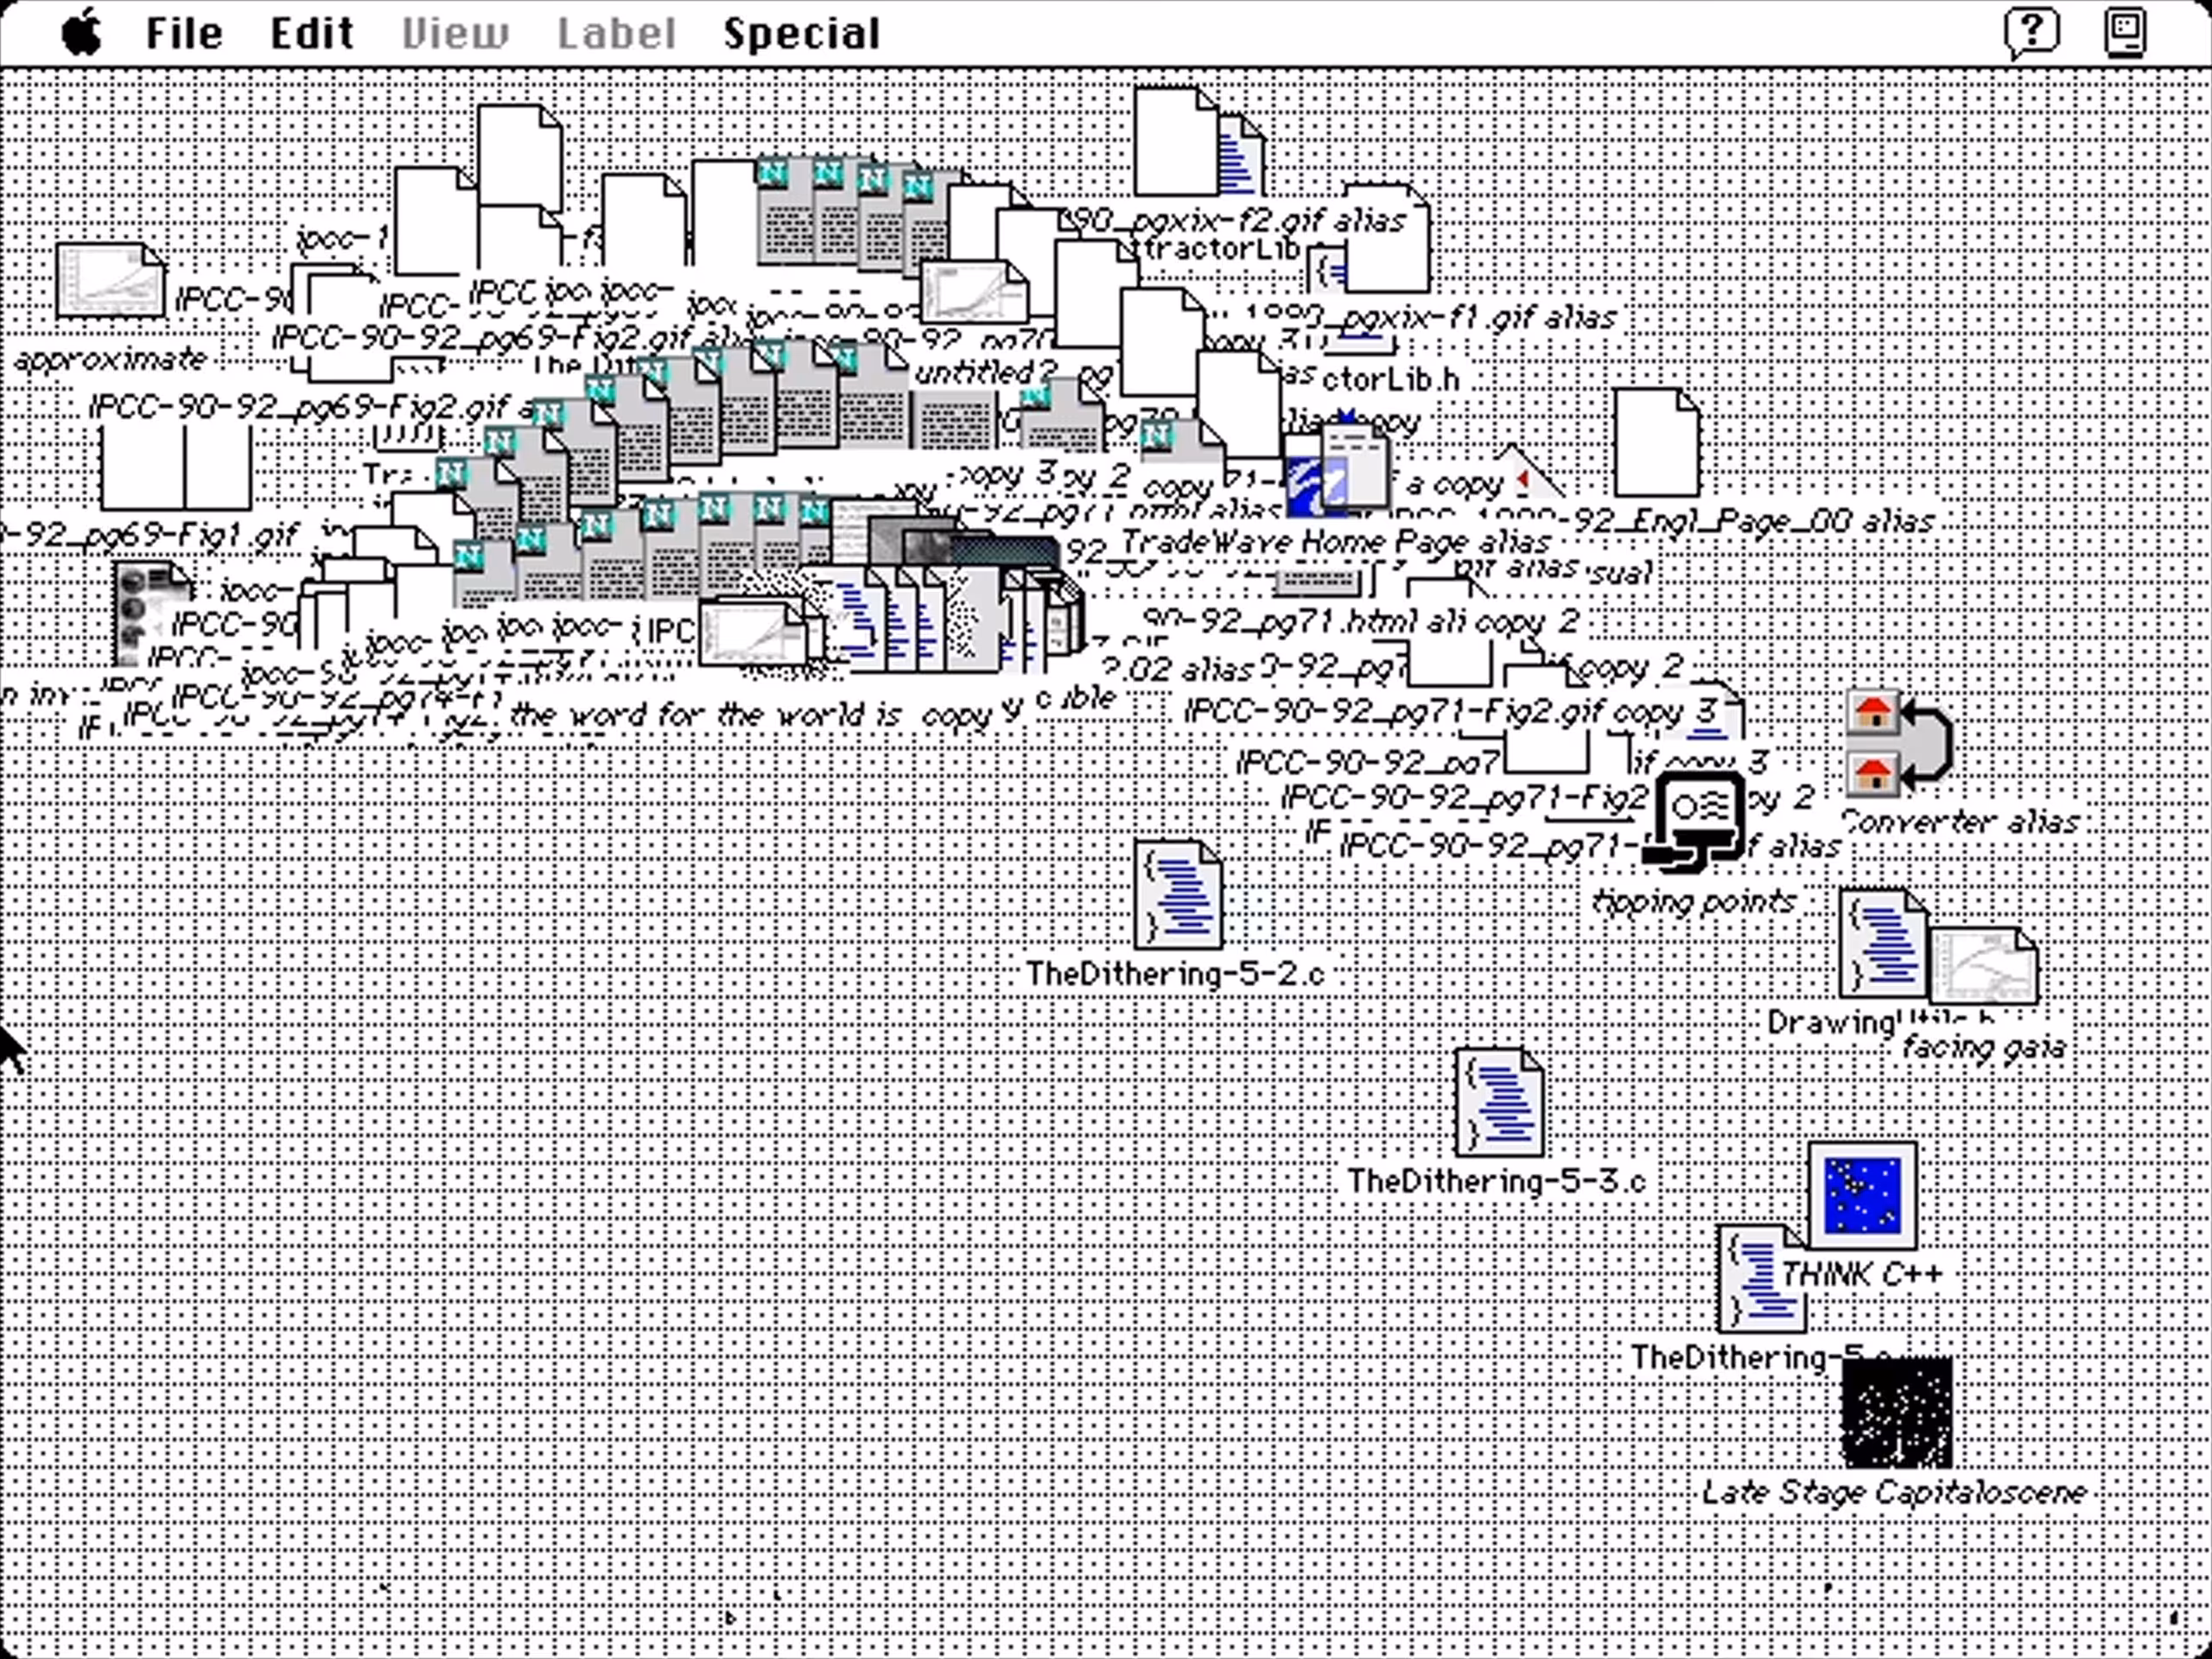The height and width of the screenshot is (1659, 2212).
Task: Open the Application menu computer icon
Action: tap(2125, 33)
